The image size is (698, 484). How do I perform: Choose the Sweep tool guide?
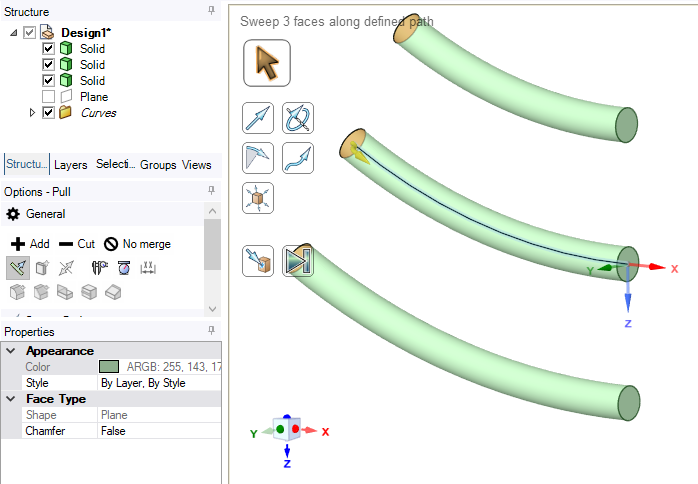point(298,158)
